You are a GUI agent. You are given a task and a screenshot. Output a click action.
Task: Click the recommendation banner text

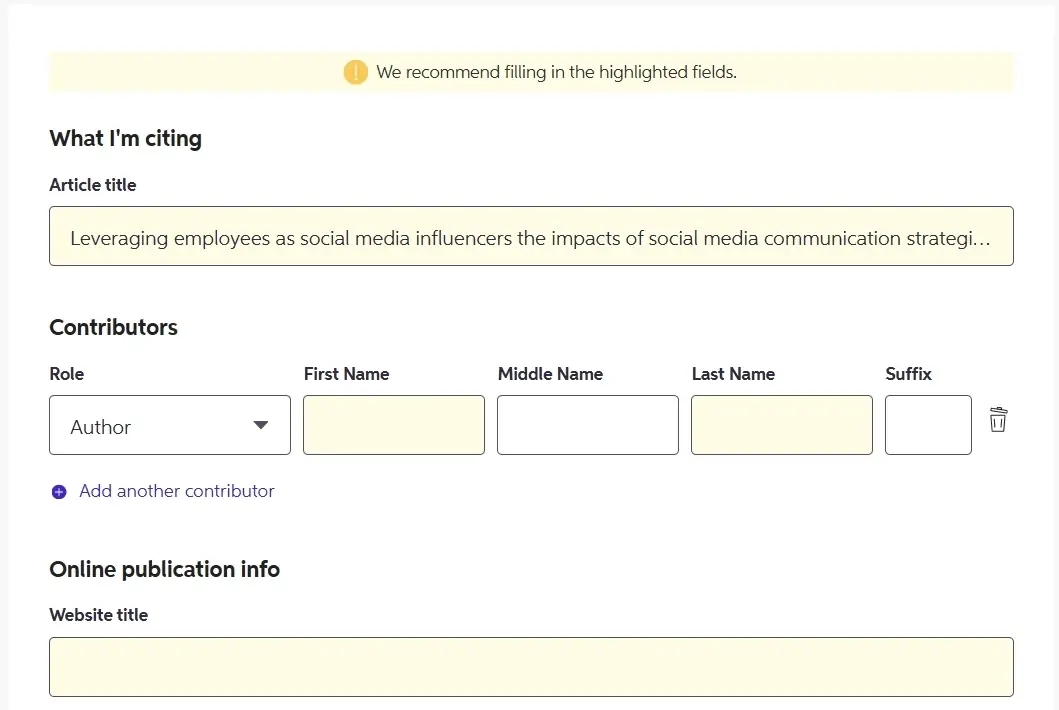(x=556, y=72)
